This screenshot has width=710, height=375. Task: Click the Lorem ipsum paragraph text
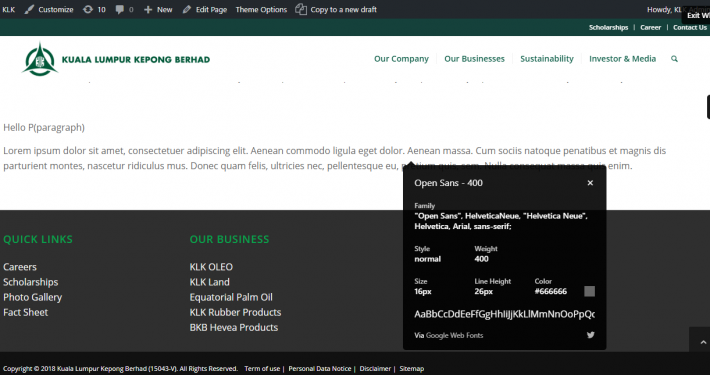[x=335, y=158]
